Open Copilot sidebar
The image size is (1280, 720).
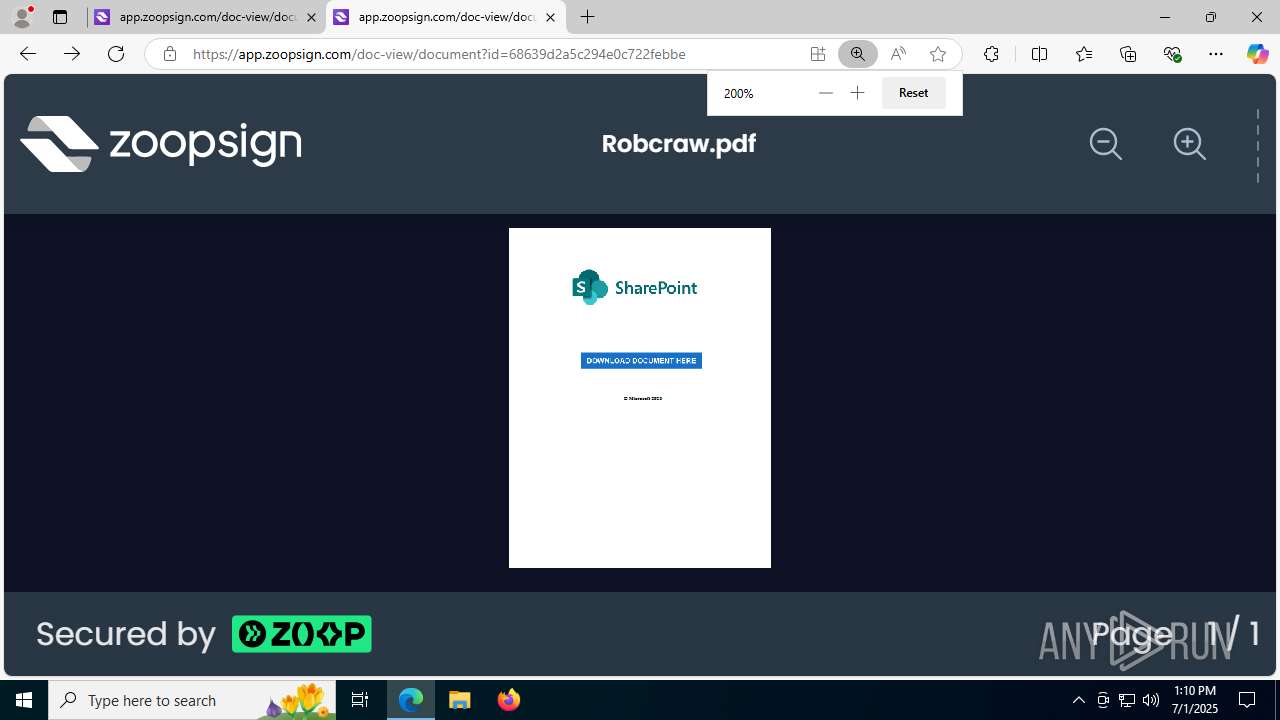point(1257,54)
